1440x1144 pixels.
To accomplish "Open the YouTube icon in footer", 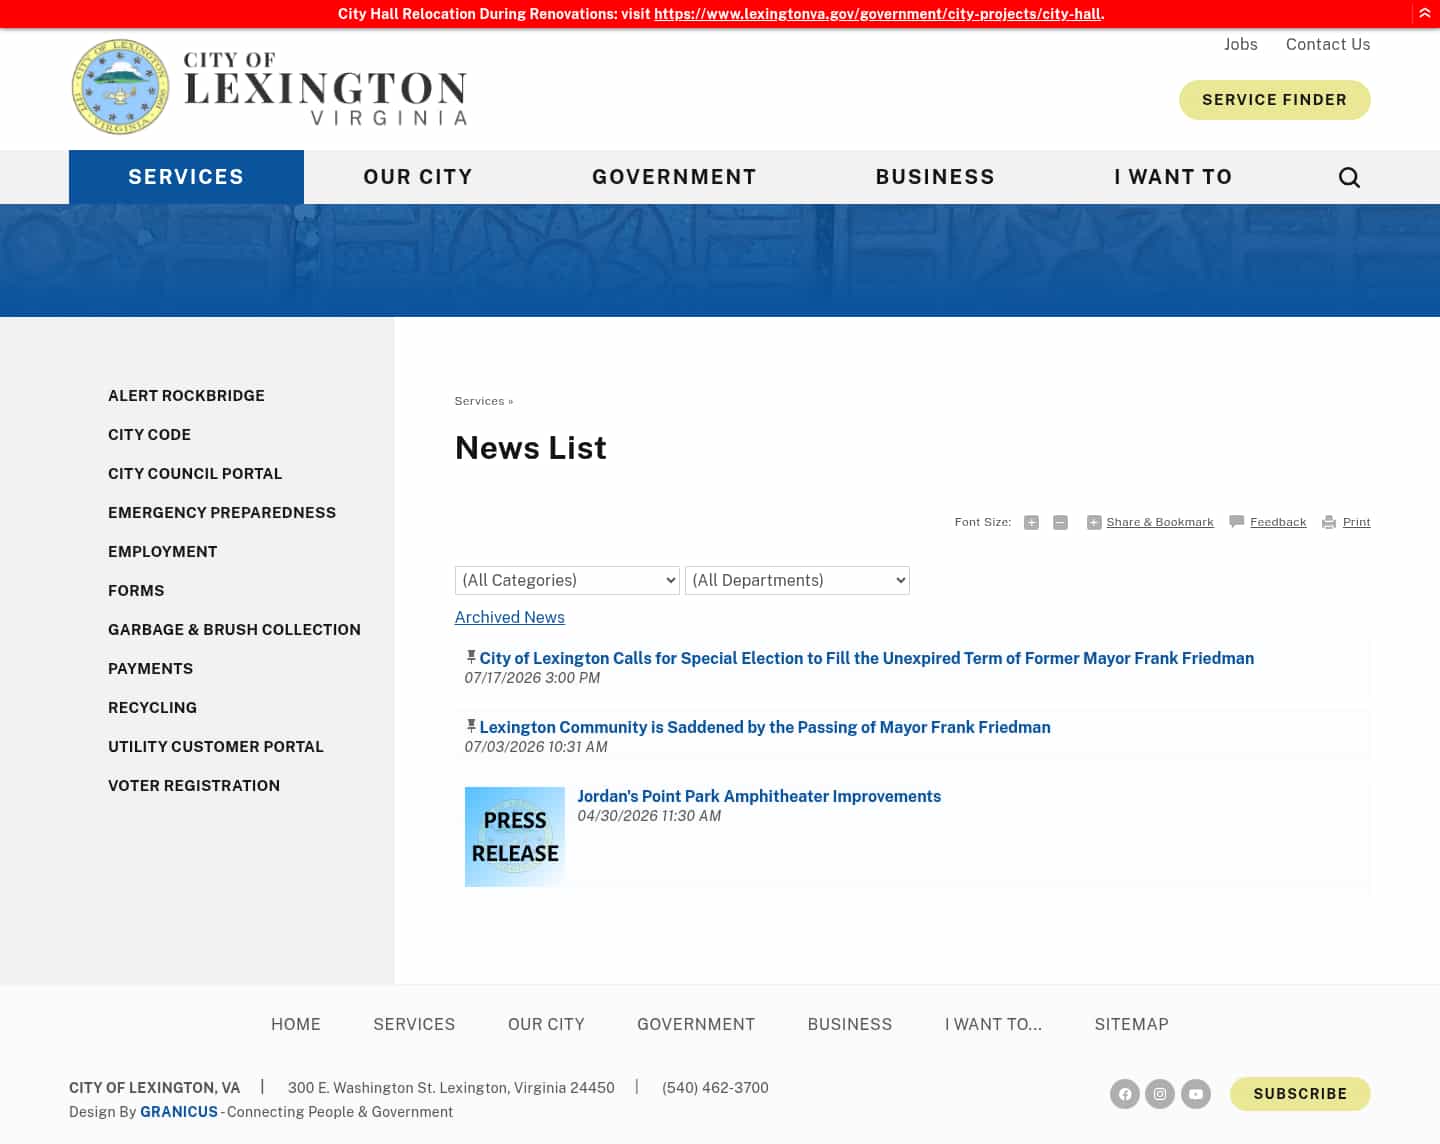I will click(1196, 1094).
